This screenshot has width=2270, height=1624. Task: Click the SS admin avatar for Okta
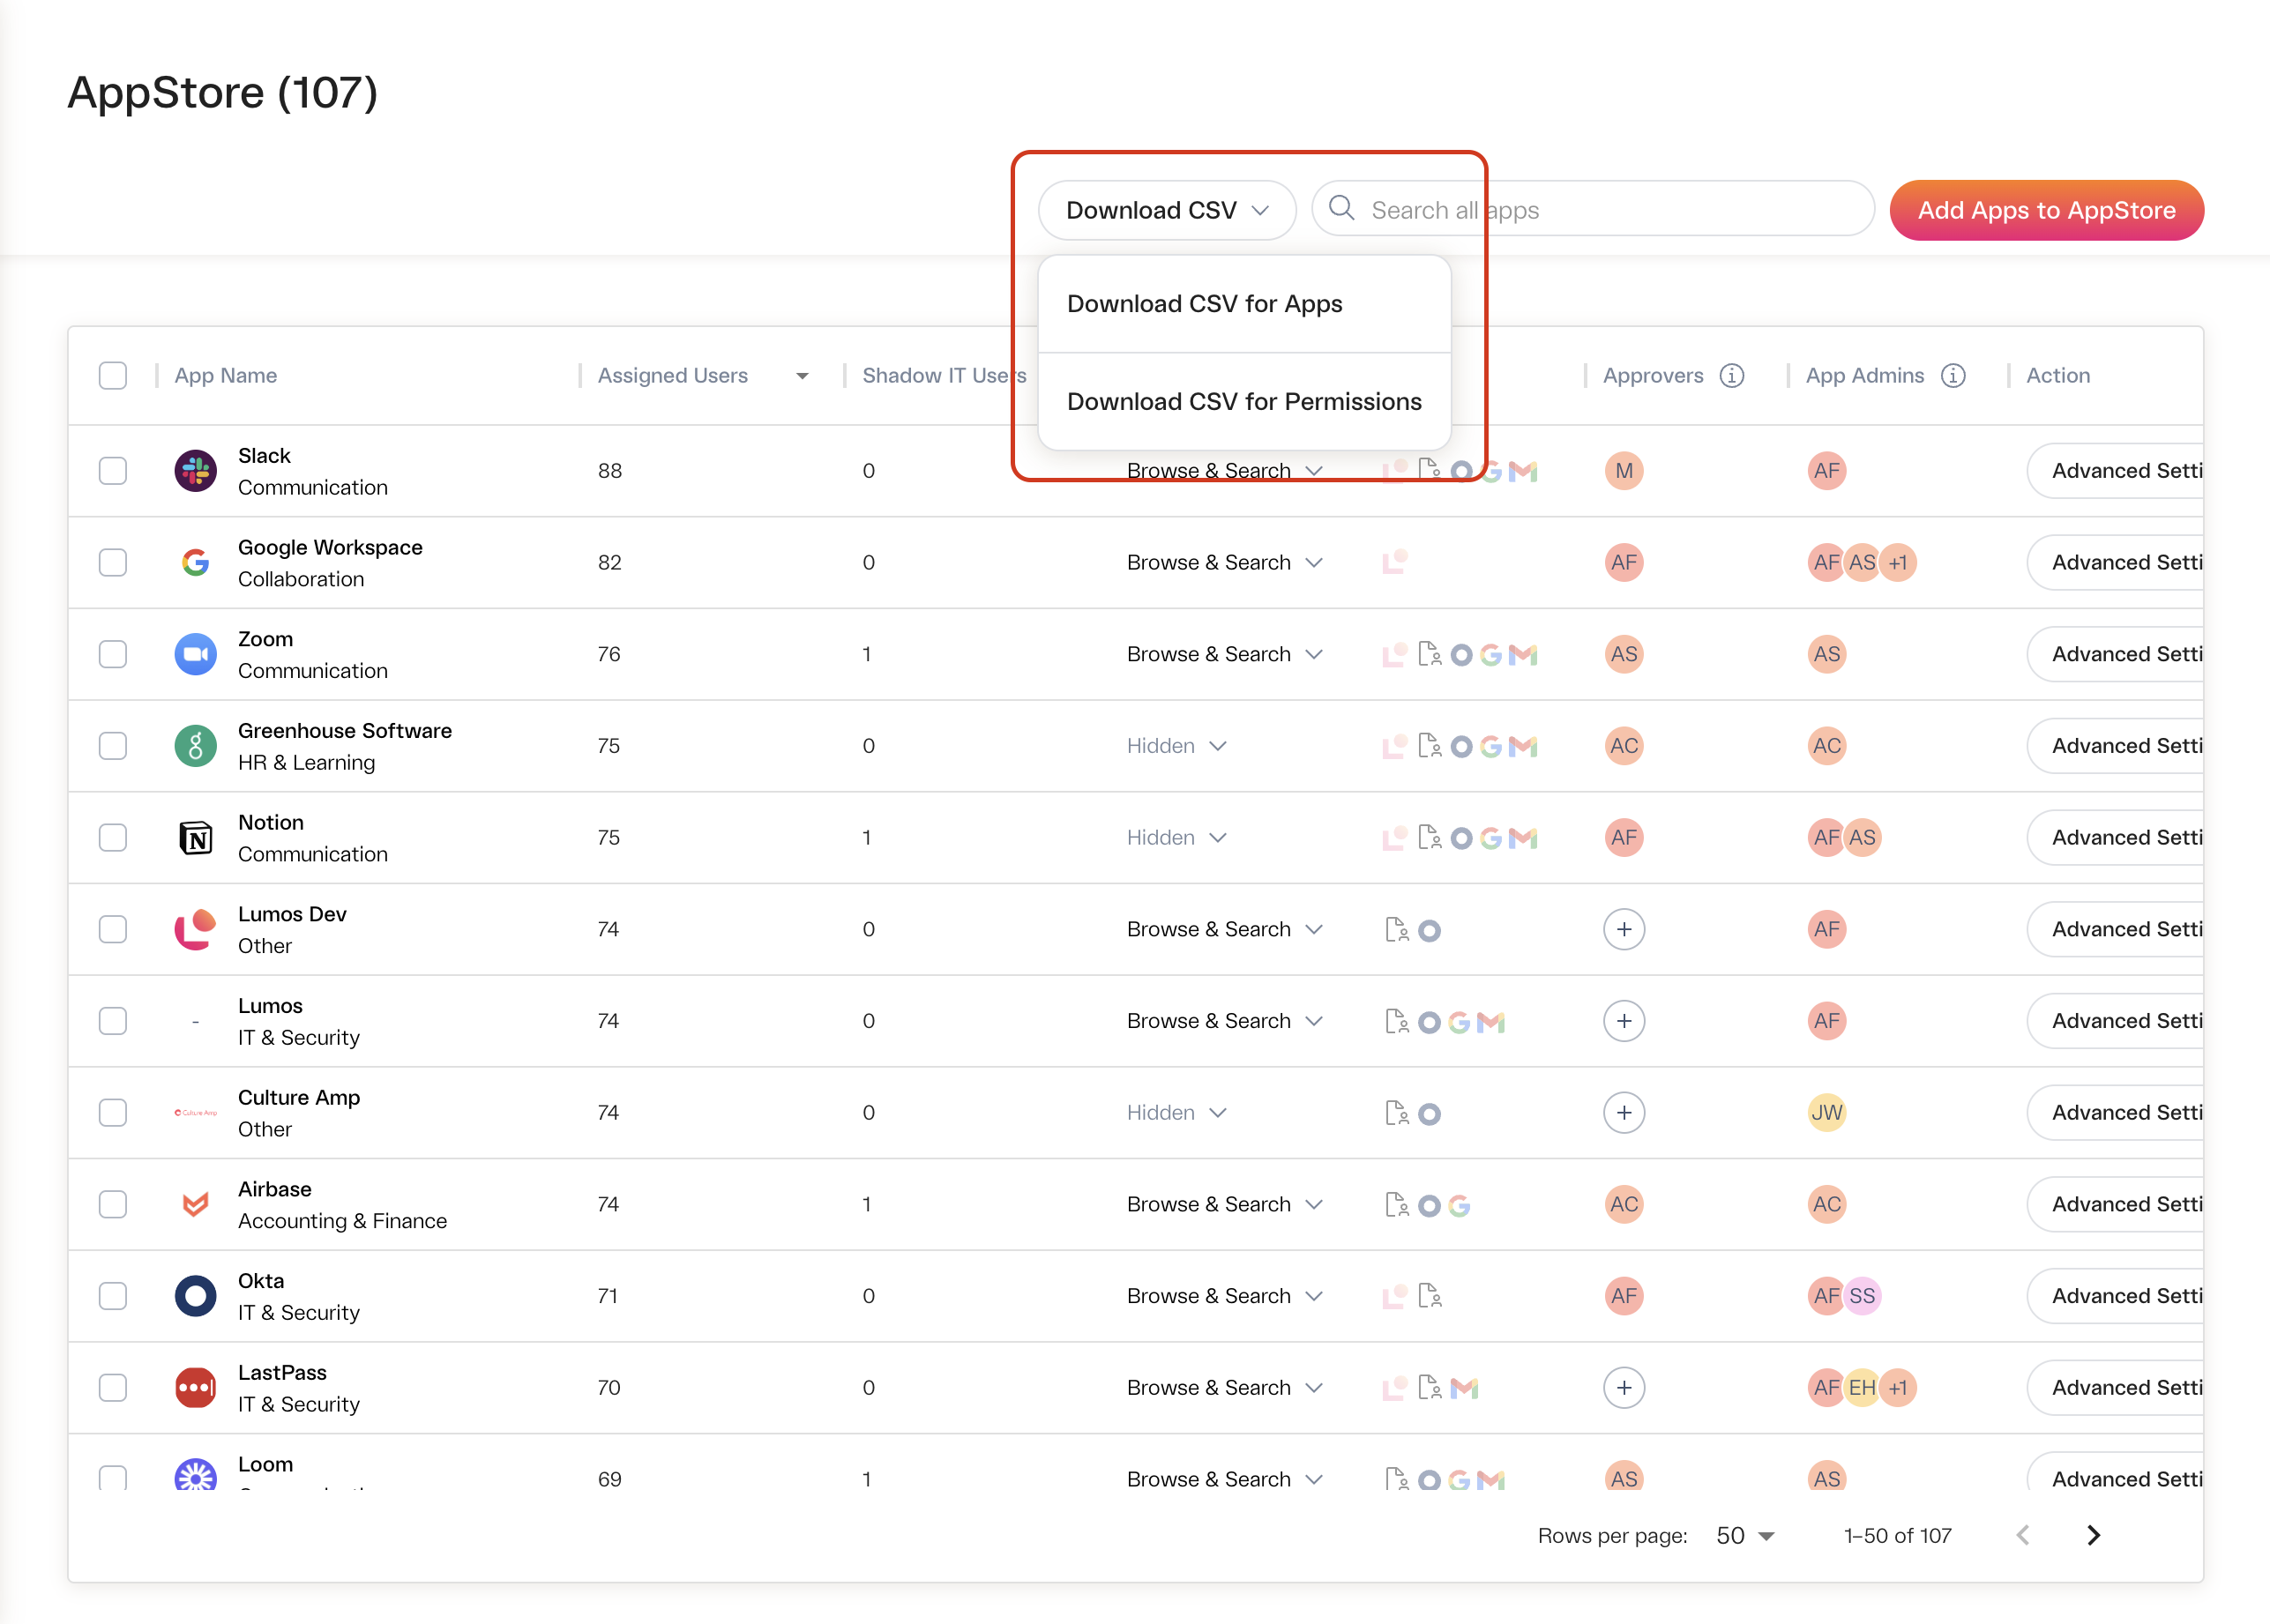tap(1862, 1297)
